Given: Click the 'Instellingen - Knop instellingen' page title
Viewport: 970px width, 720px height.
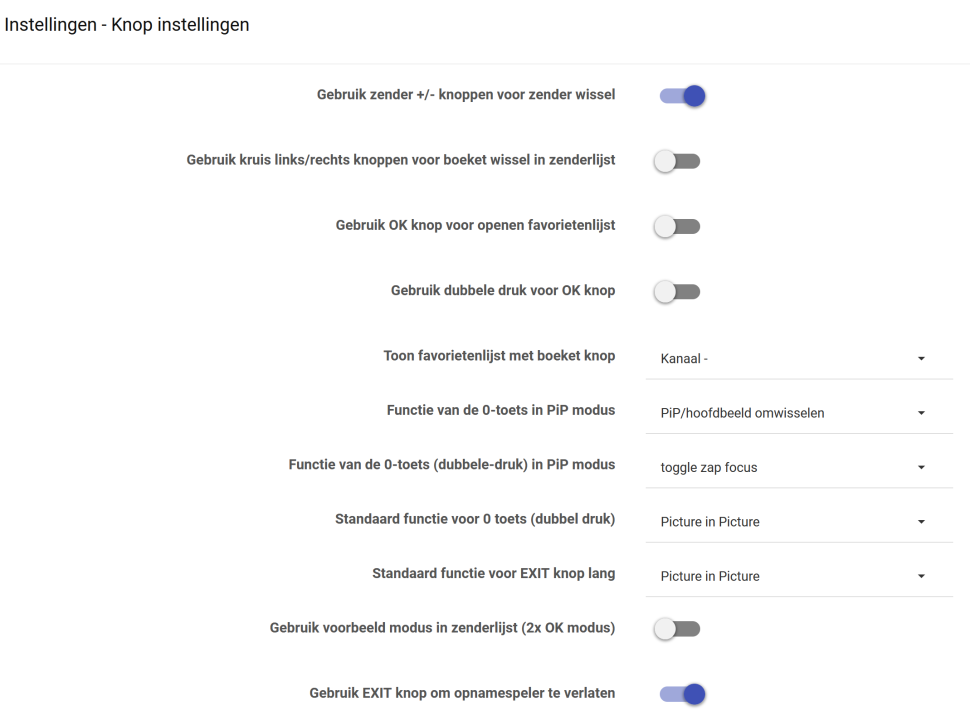Looking at the screenshot, I should click(x=127, y=25).
